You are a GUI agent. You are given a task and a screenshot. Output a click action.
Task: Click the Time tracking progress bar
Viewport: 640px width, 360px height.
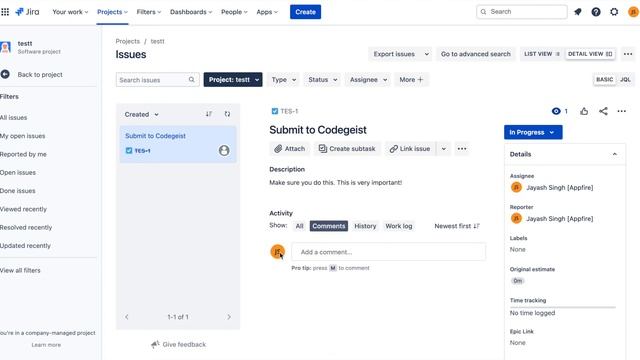[562, 307]
